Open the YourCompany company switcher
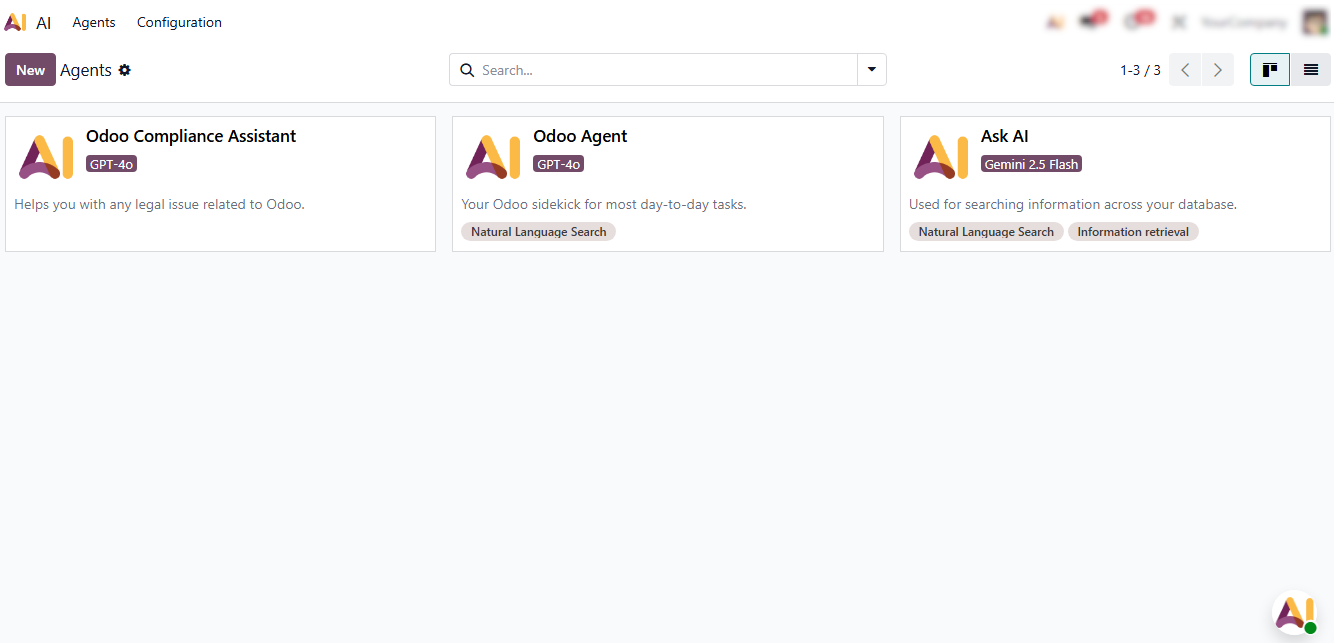The image size is (1334, 643). tap(1243, 22)
